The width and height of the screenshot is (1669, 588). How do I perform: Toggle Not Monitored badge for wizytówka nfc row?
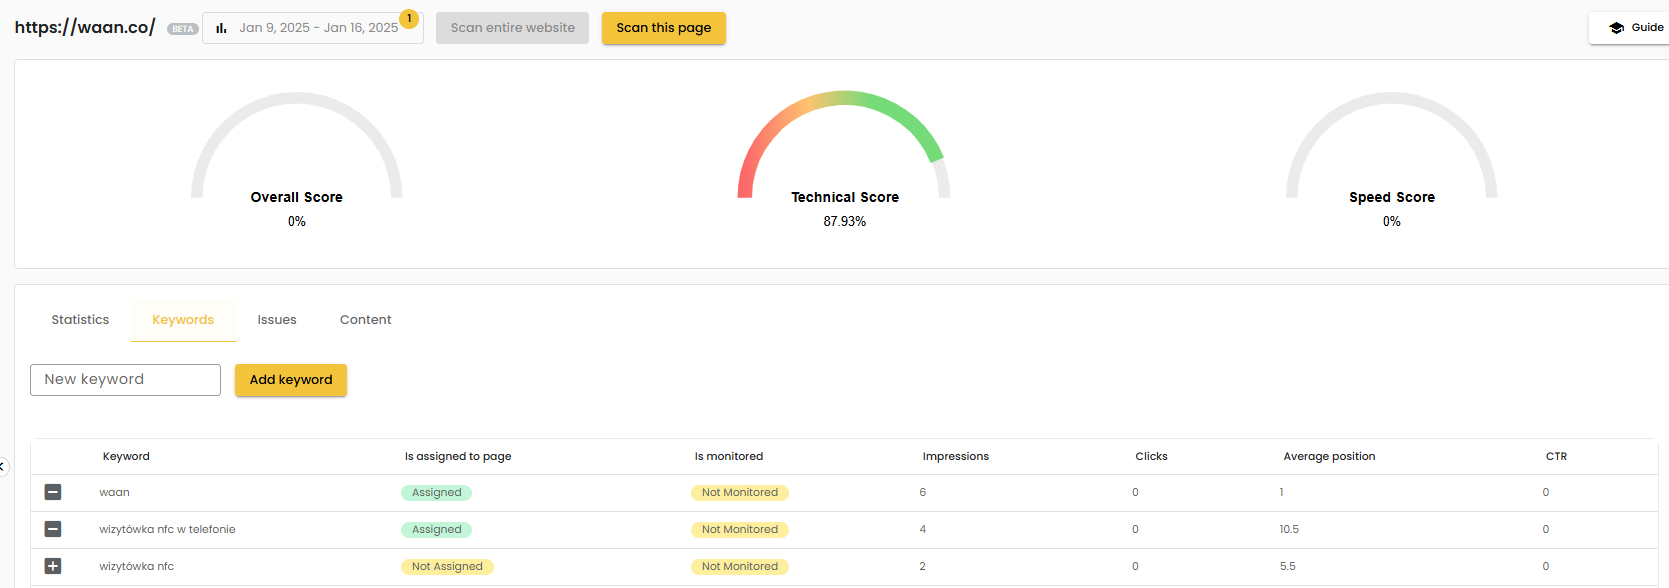point(740,567)
